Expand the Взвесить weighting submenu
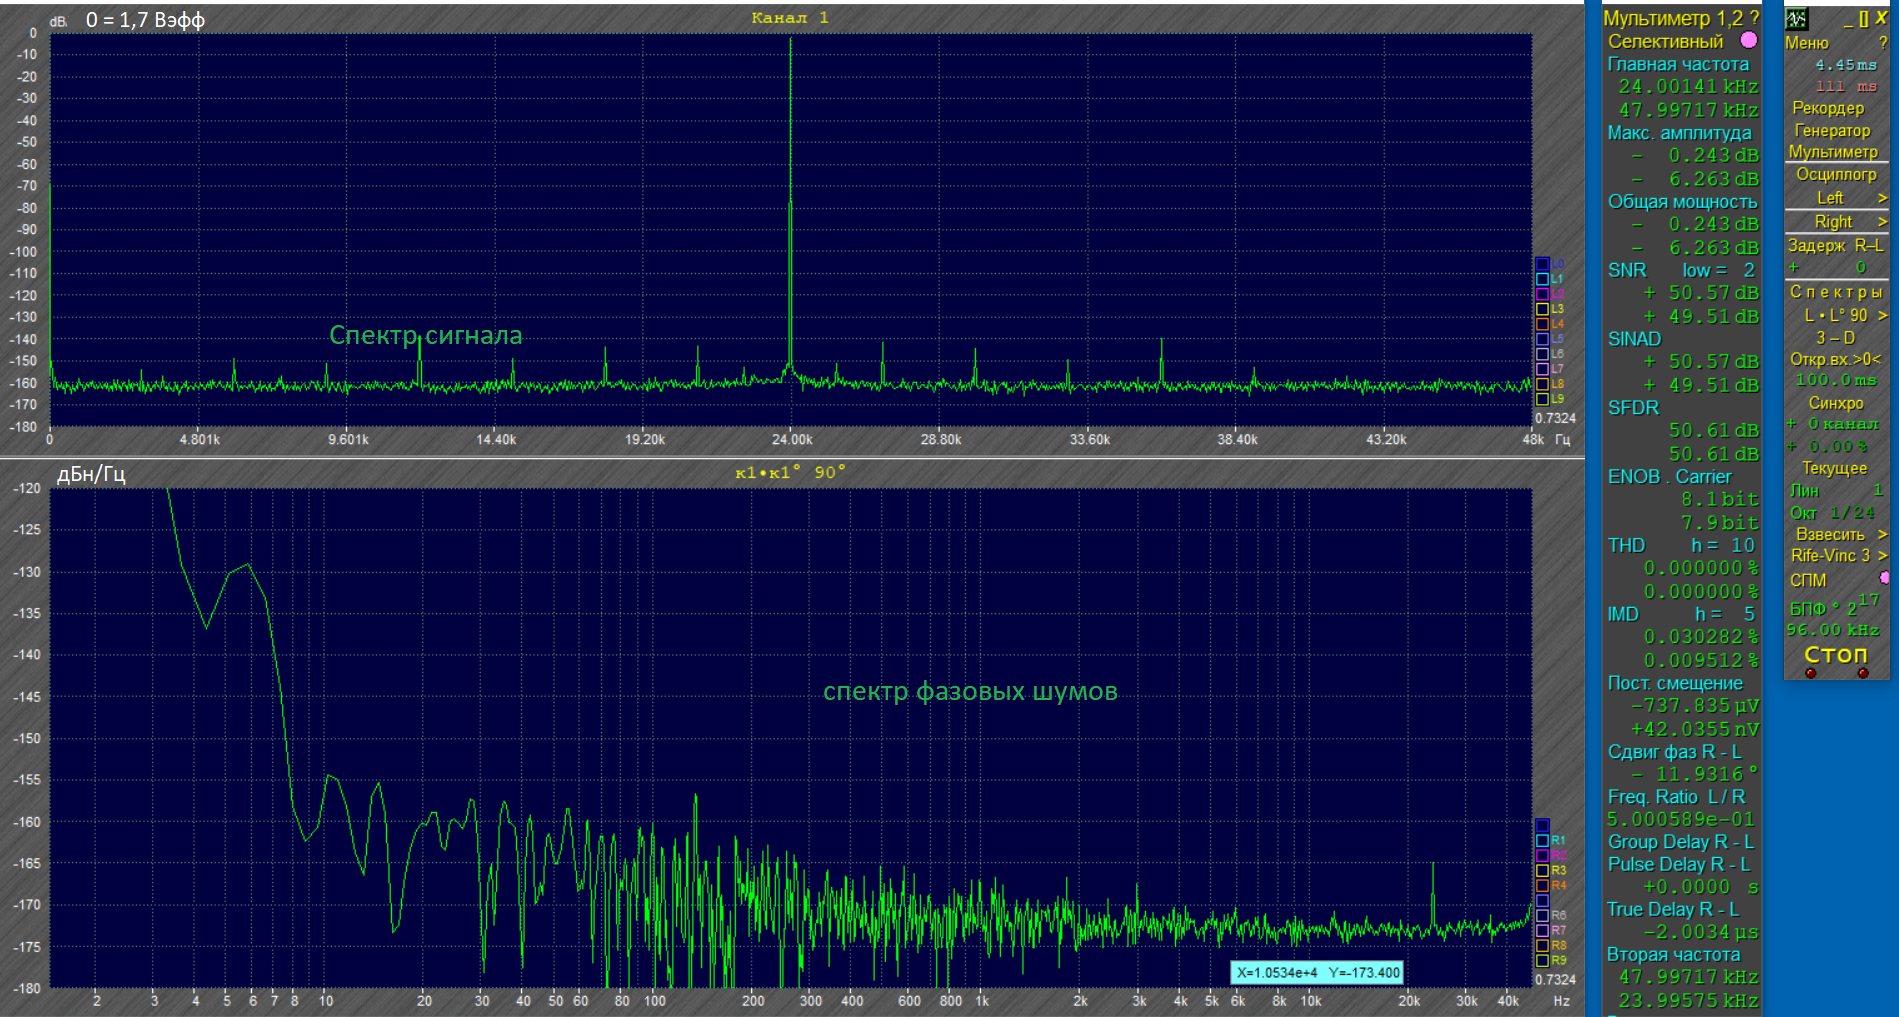This screenshot has width=1899, height=1017. pyautogui.click(x=1882, y=534)
